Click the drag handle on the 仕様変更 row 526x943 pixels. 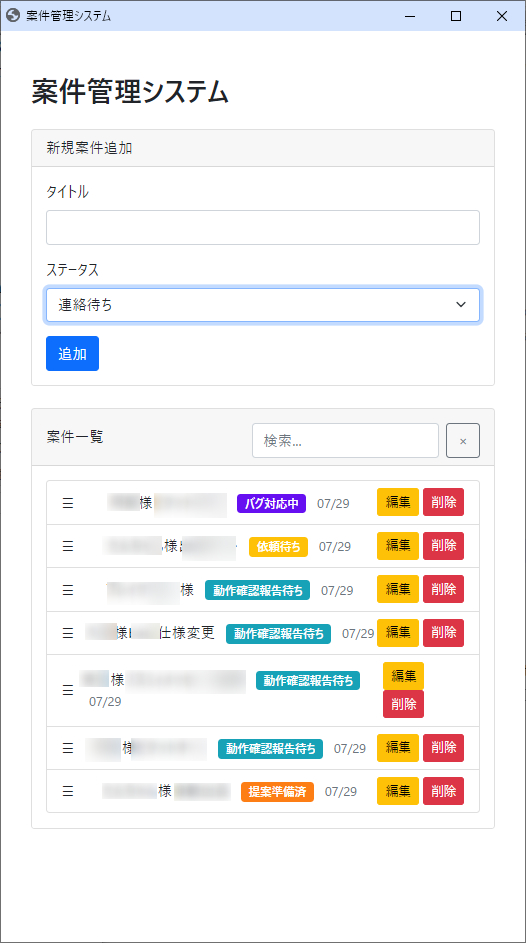[x=68, y=633]
